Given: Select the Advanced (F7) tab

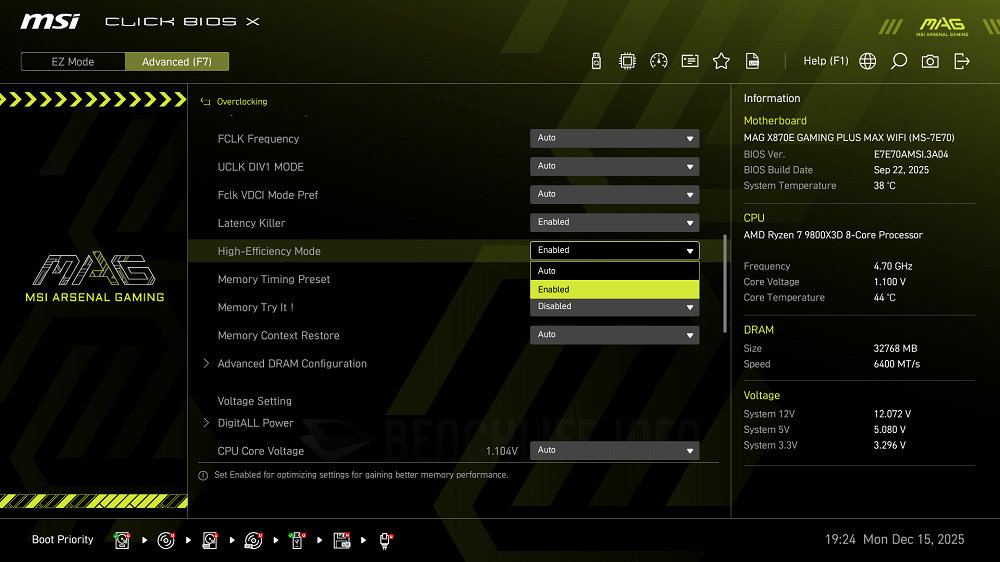Looking at the screenshot, I should (x=177, y=62).
